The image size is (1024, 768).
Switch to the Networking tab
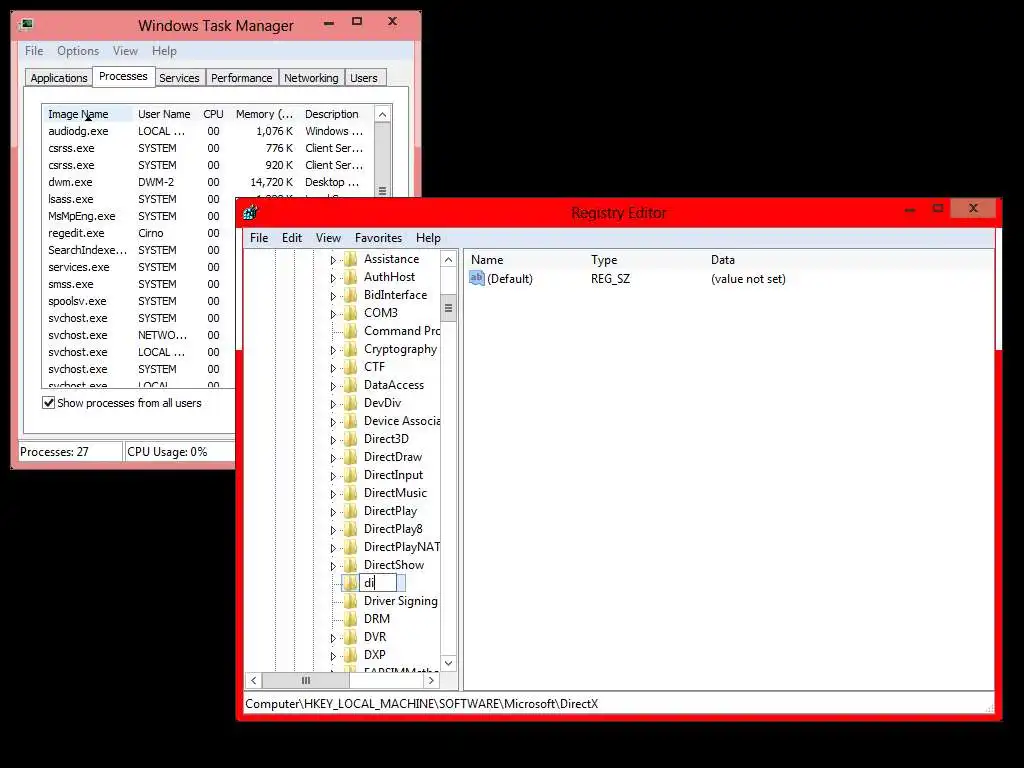click(311, 78)
